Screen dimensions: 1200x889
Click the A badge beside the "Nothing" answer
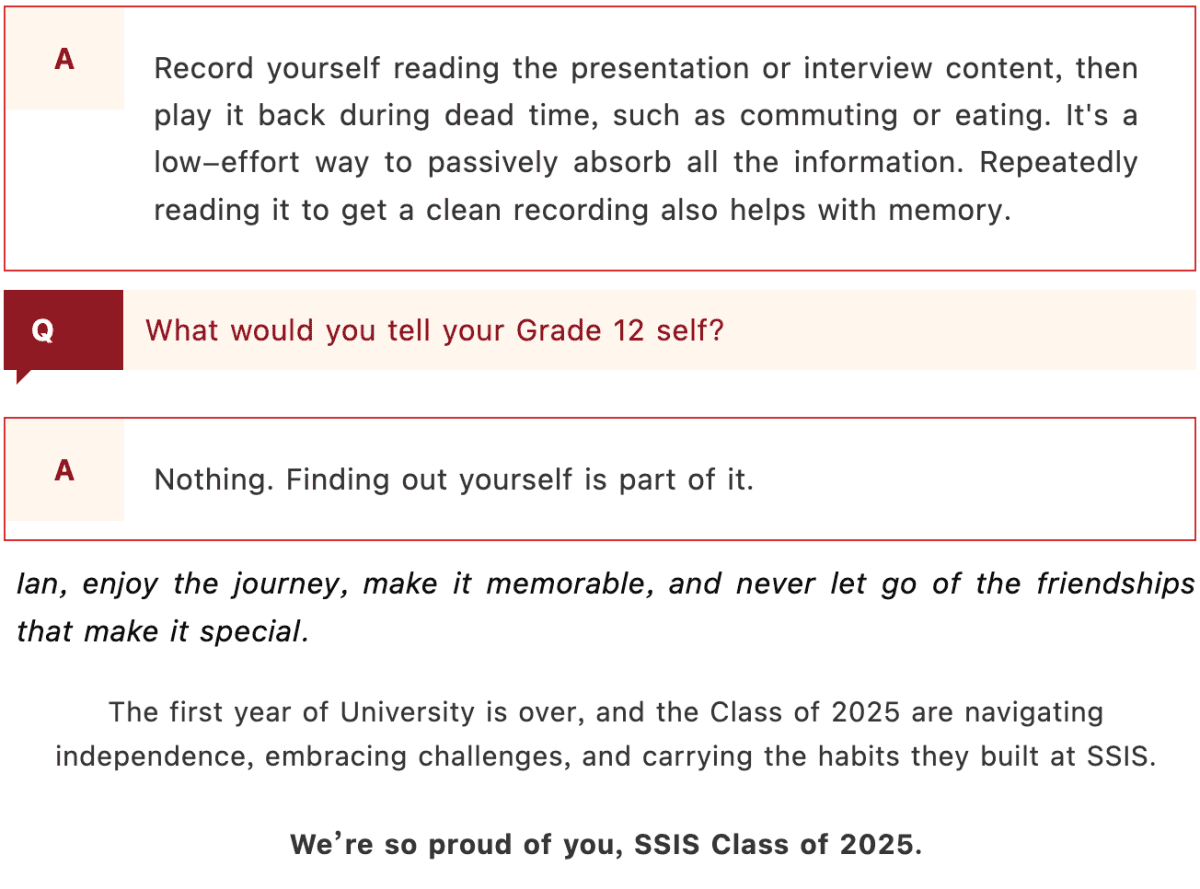[x=65, y=470]
